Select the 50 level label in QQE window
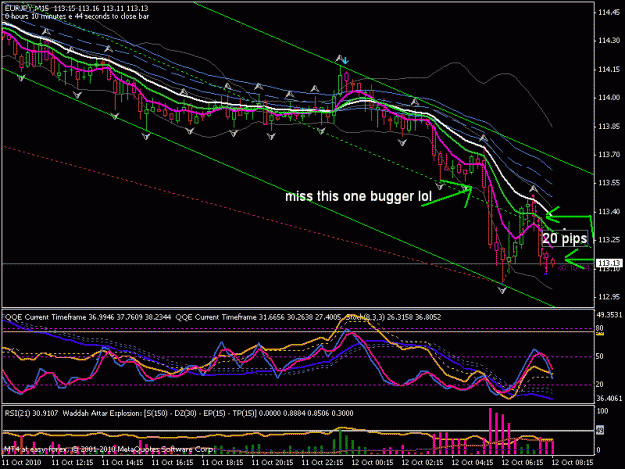This screenshot has width=625, height=469. [x=599, y=357]
